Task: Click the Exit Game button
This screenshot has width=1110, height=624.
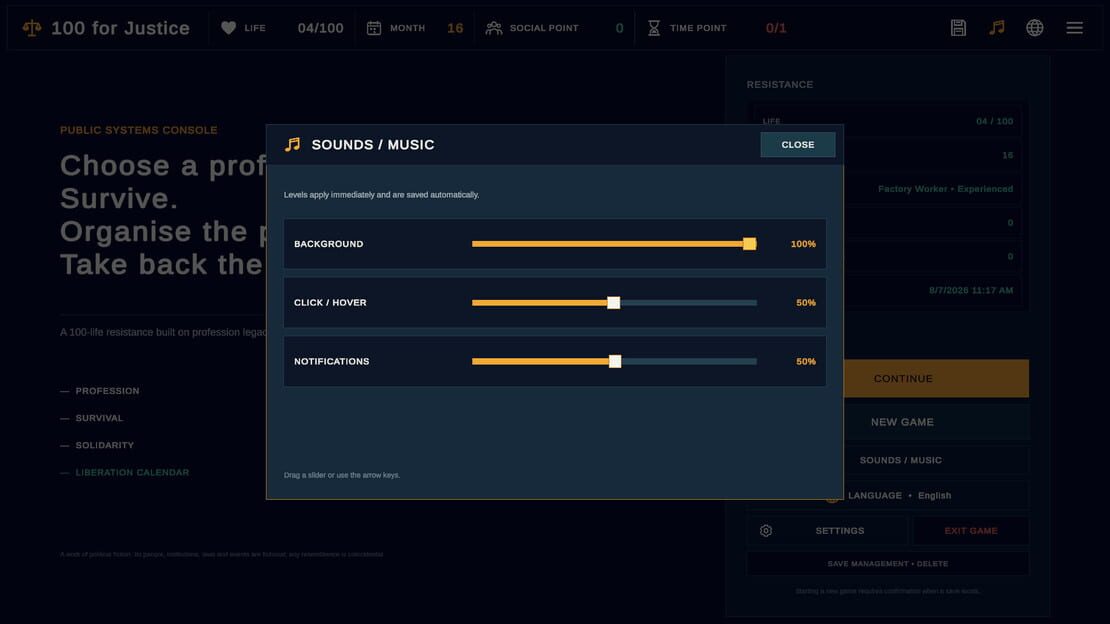Action: coord(971,531)
